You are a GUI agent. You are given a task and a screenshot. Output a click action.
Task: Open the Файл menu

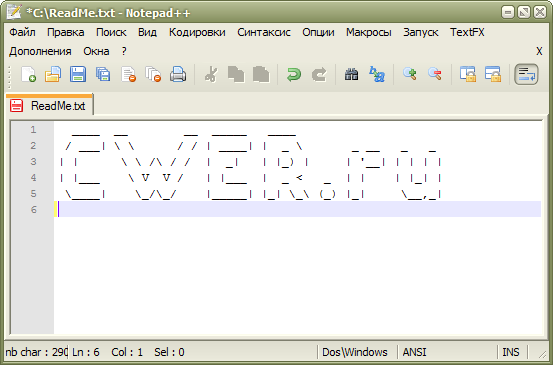(22, 32)
